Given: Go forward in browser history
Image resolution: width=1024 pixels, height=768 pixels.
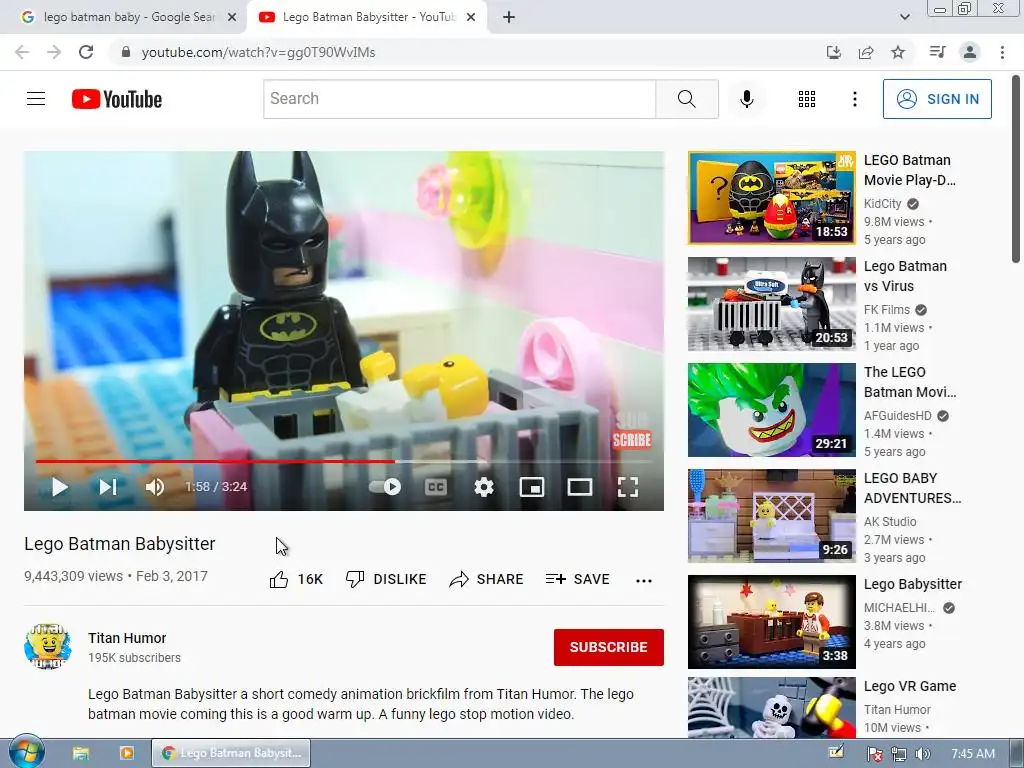Looking at the screenshot, I should coord(54,52).
